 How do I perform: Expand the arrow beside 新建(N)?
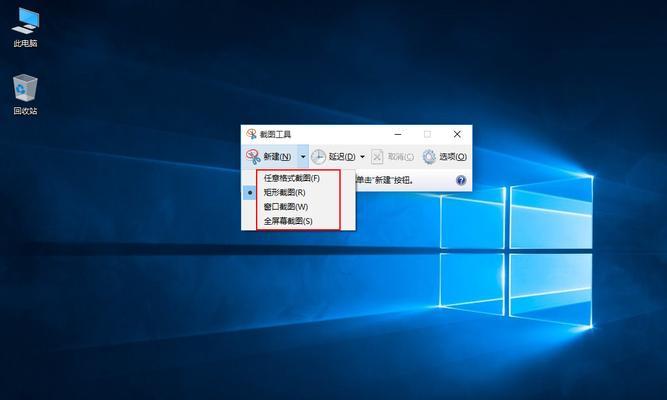tap(303, 157)
